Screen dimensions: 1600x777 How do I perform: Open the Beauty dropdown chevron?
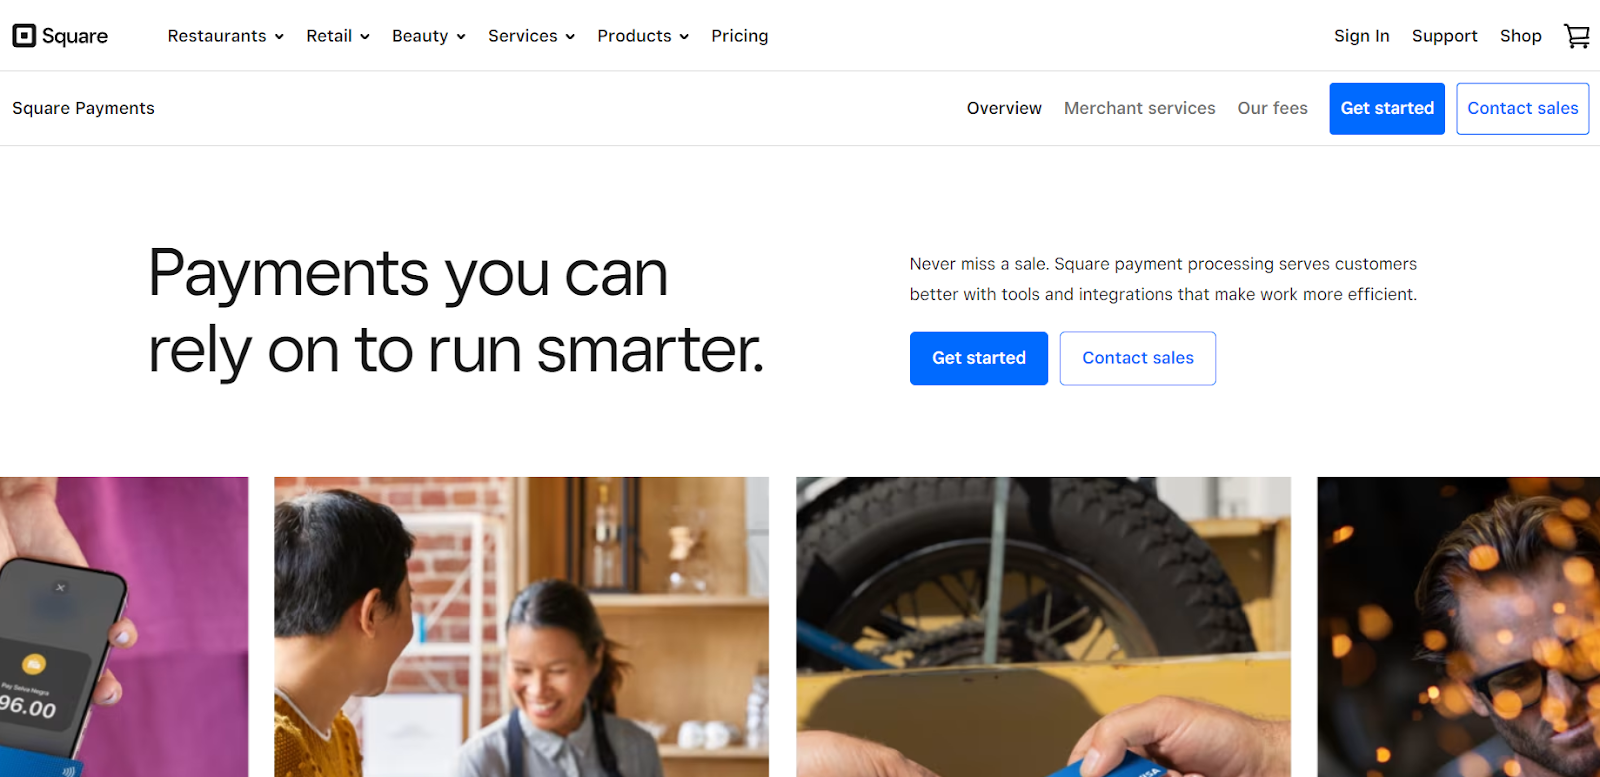coord(461,37)
